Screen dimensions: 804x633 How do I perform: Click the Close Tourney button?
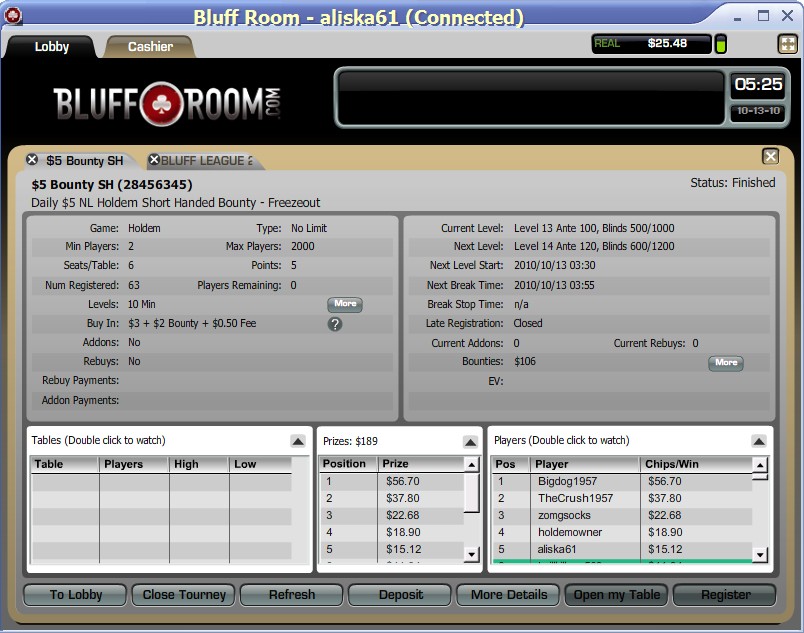184,595
